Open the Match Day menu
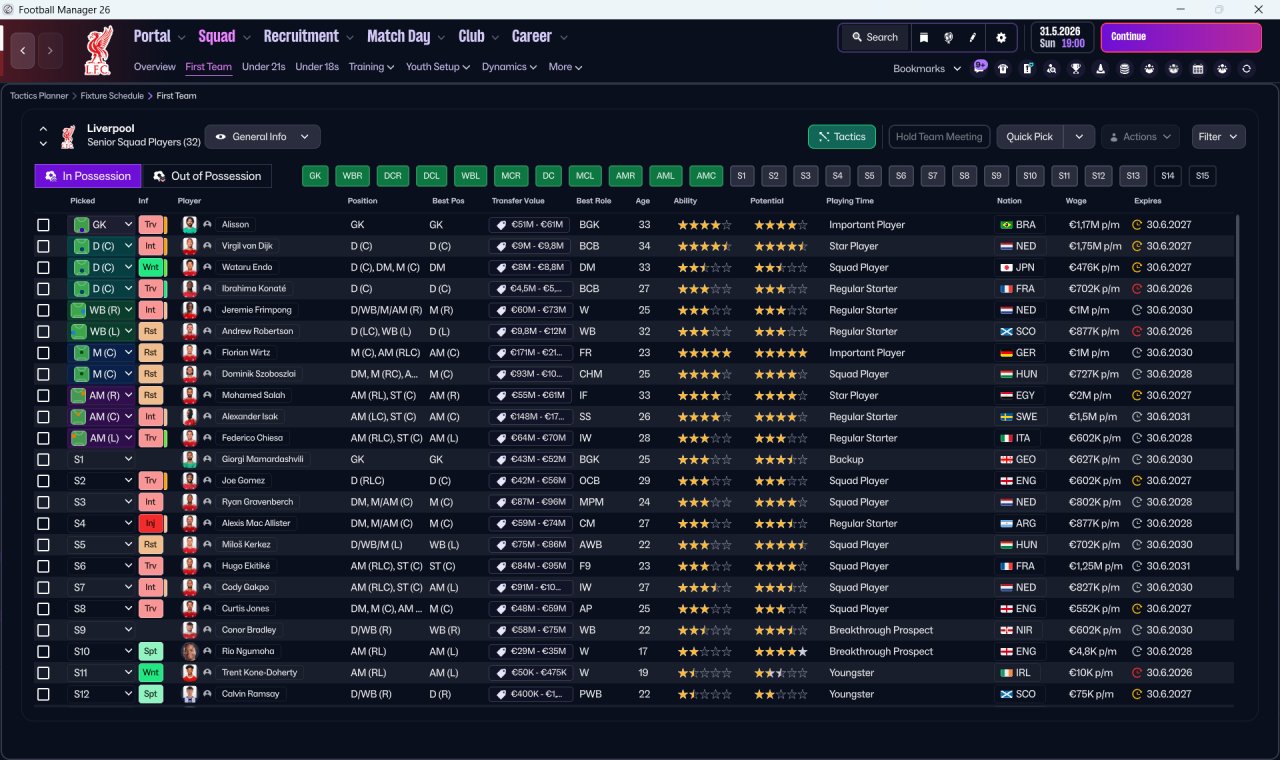The width and height of the screenshot is (1280, 760). [405, 36]
